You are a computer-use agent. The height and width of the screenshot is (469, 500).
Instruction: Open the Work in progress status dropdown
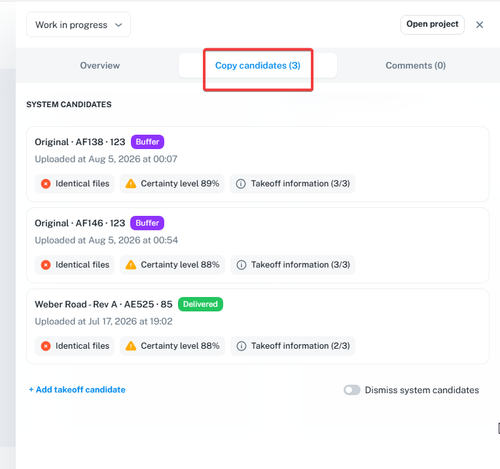(x=78, y=25)
